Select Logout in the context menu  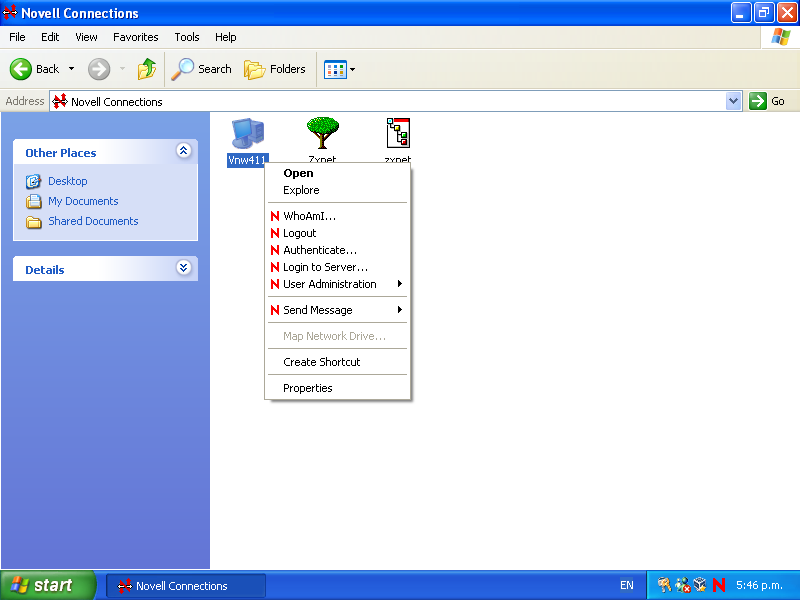337,233
